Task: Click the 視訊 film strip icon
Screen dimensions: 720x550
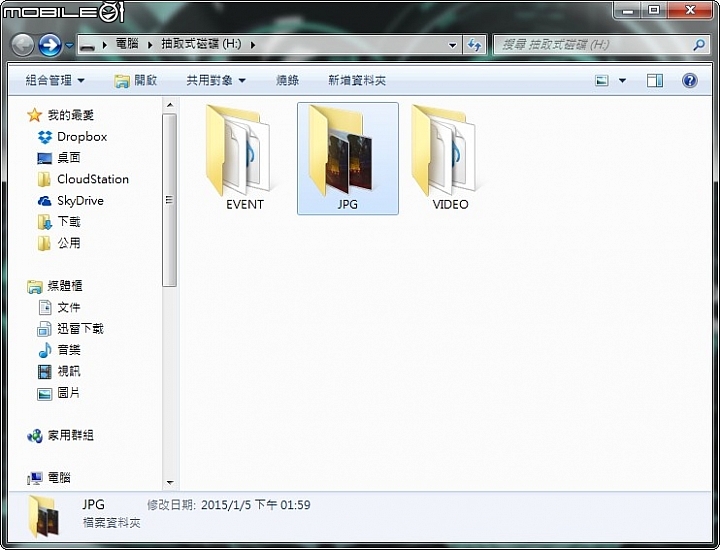Action: click(x=45, y=371)
